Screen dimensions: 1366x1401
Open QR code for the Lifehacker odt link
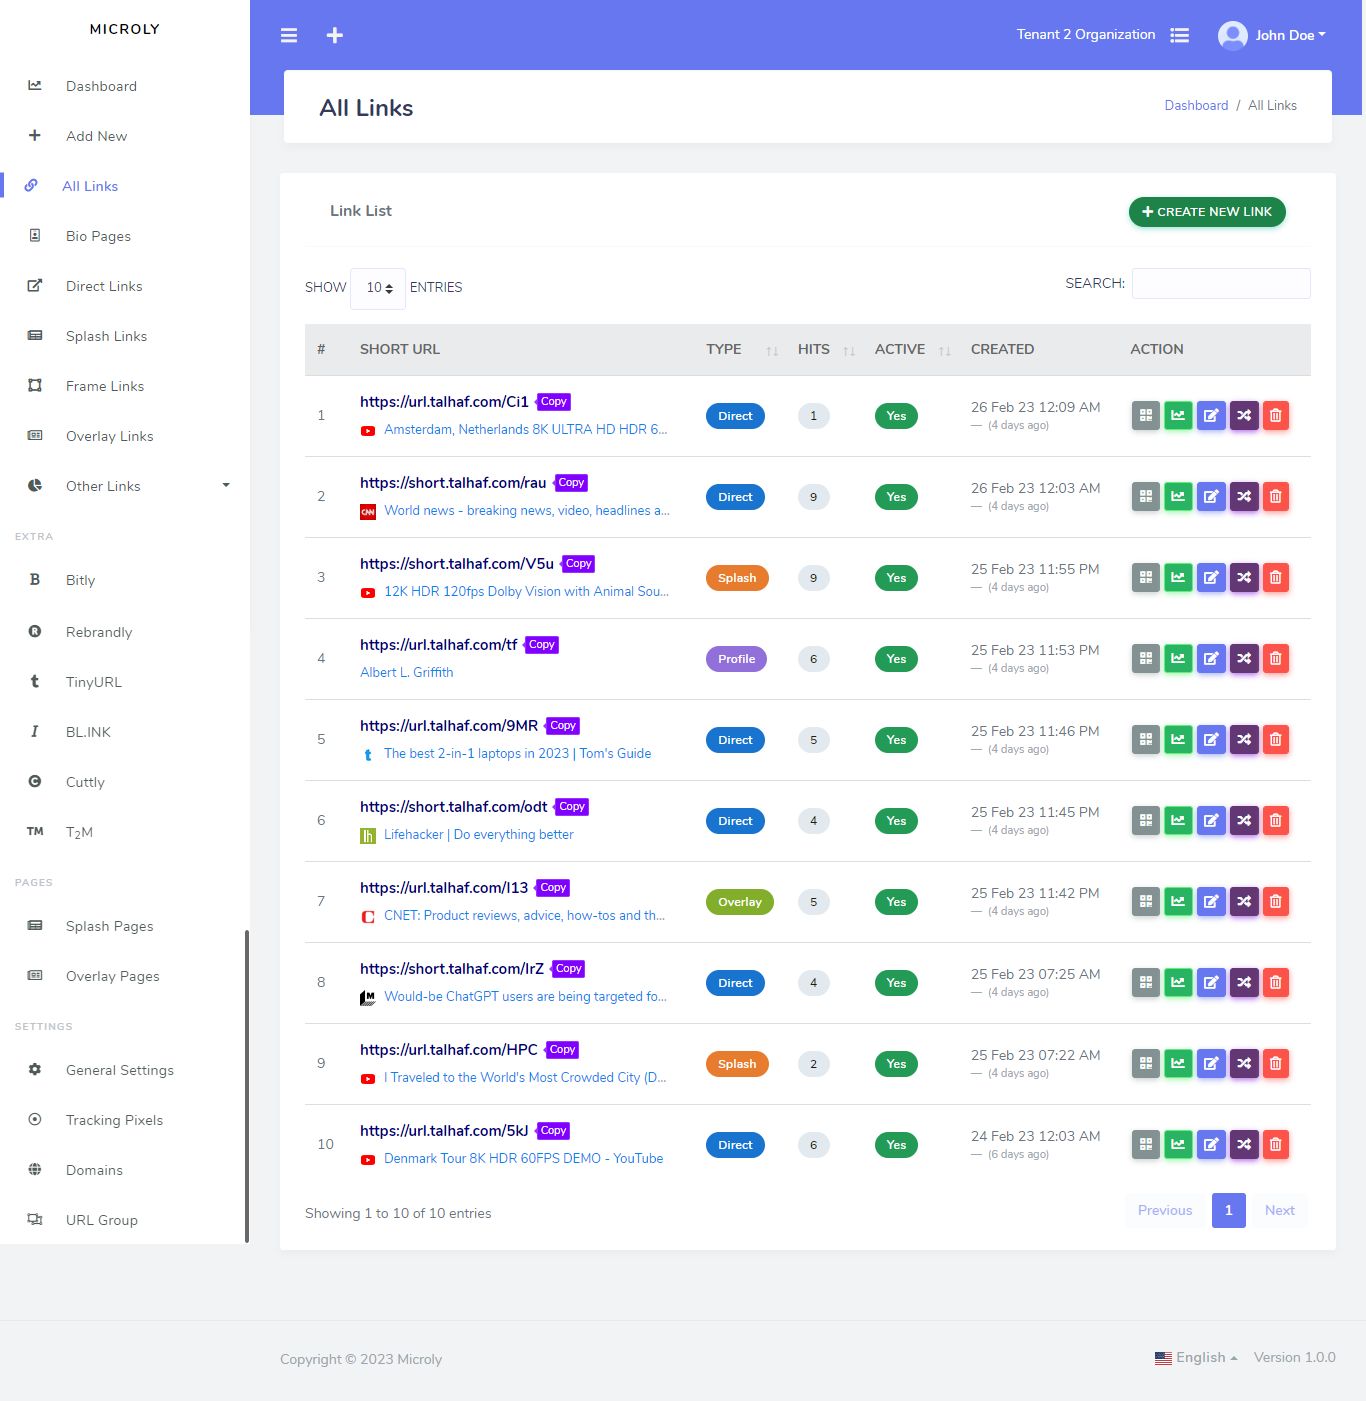pyautogui.click(x=1146, y=821)
